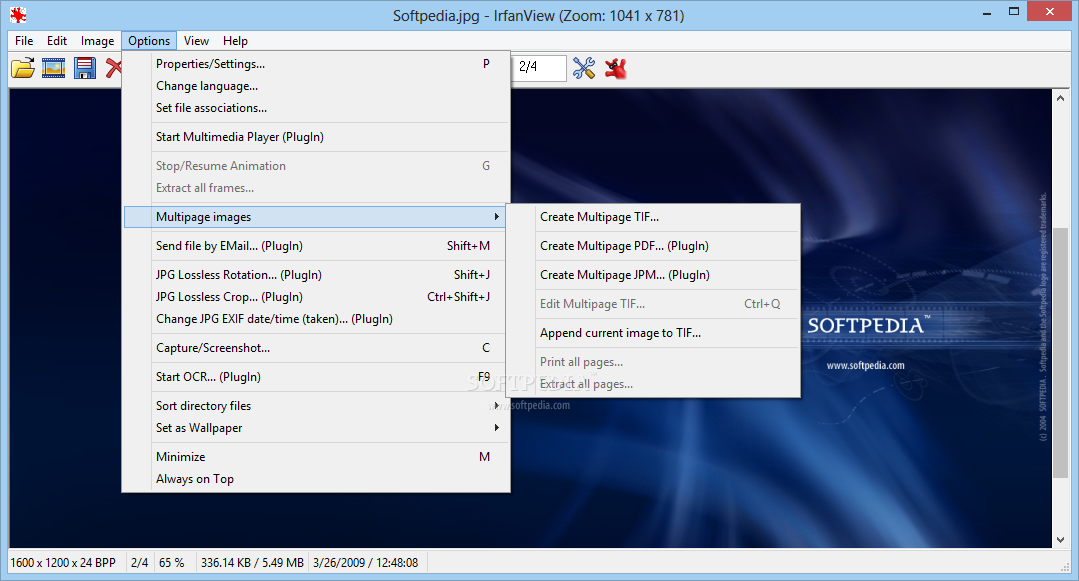Click the Save floppy disk icon
The width and height of the screenshot is (1079, 581).
(85, 67)
